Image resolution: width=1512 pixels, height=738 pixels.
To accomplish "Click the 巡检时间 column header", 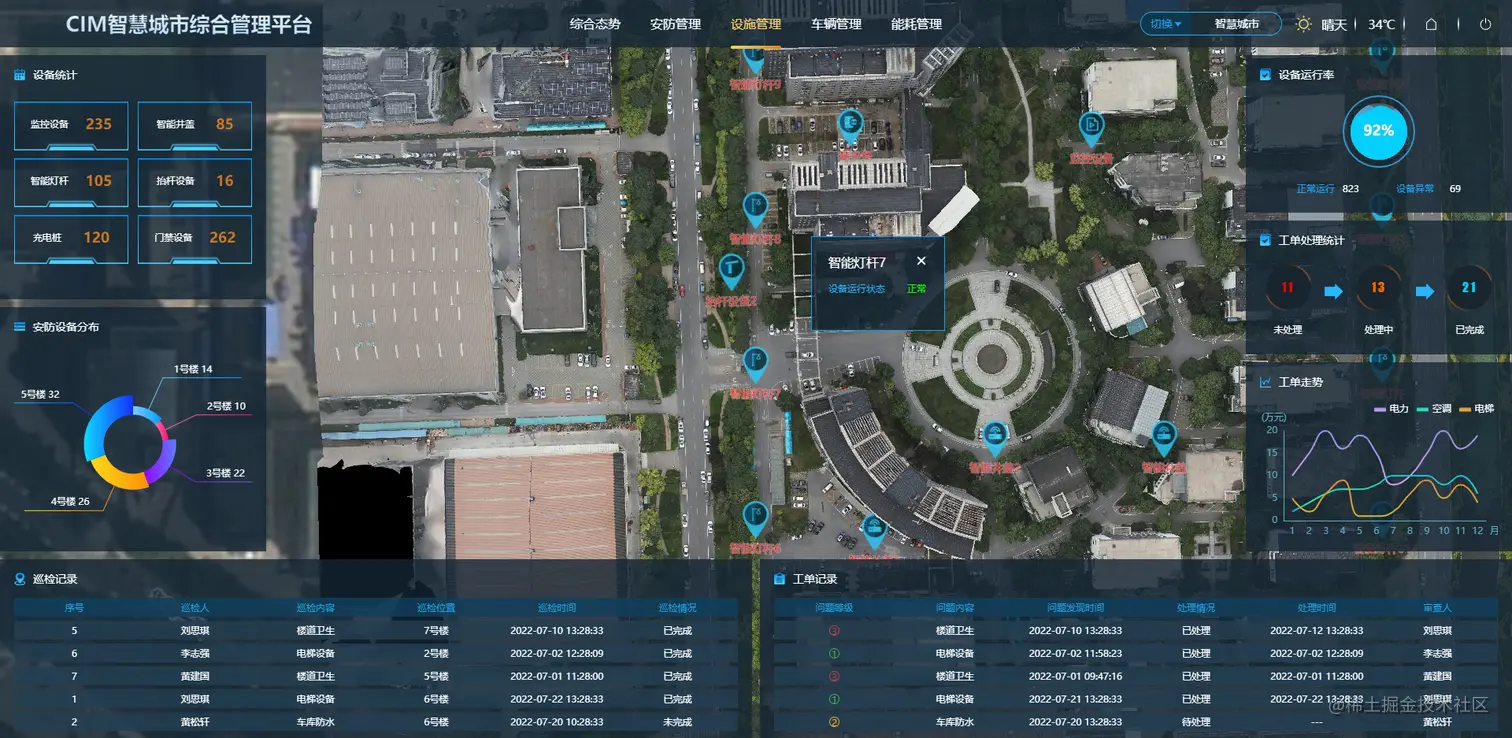I will 556,607.
